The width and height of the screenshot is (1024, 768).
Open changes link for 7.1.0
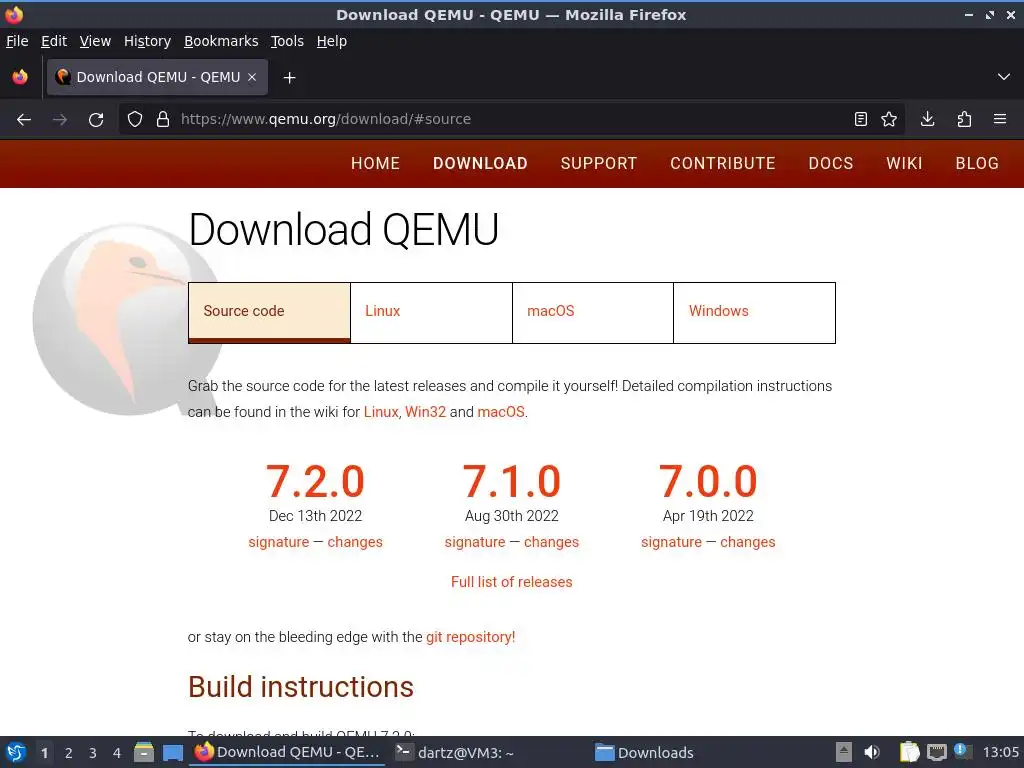[x=551, y=542]
